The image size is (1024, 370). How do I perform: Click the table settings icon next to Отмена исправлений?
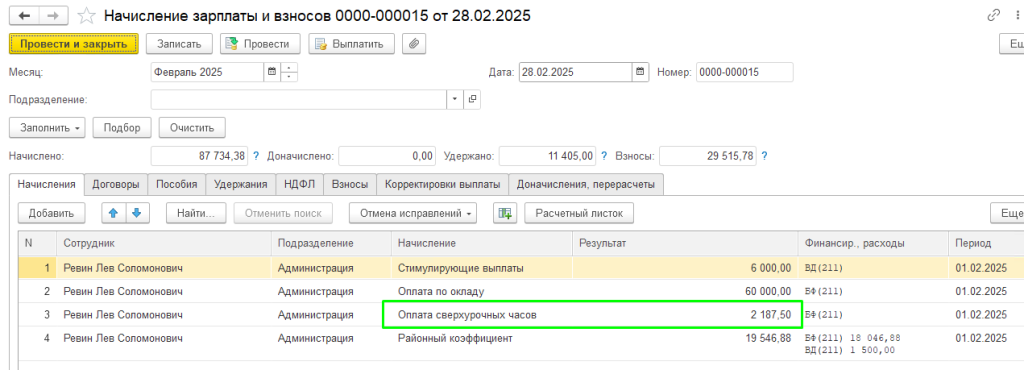[505, 213]
